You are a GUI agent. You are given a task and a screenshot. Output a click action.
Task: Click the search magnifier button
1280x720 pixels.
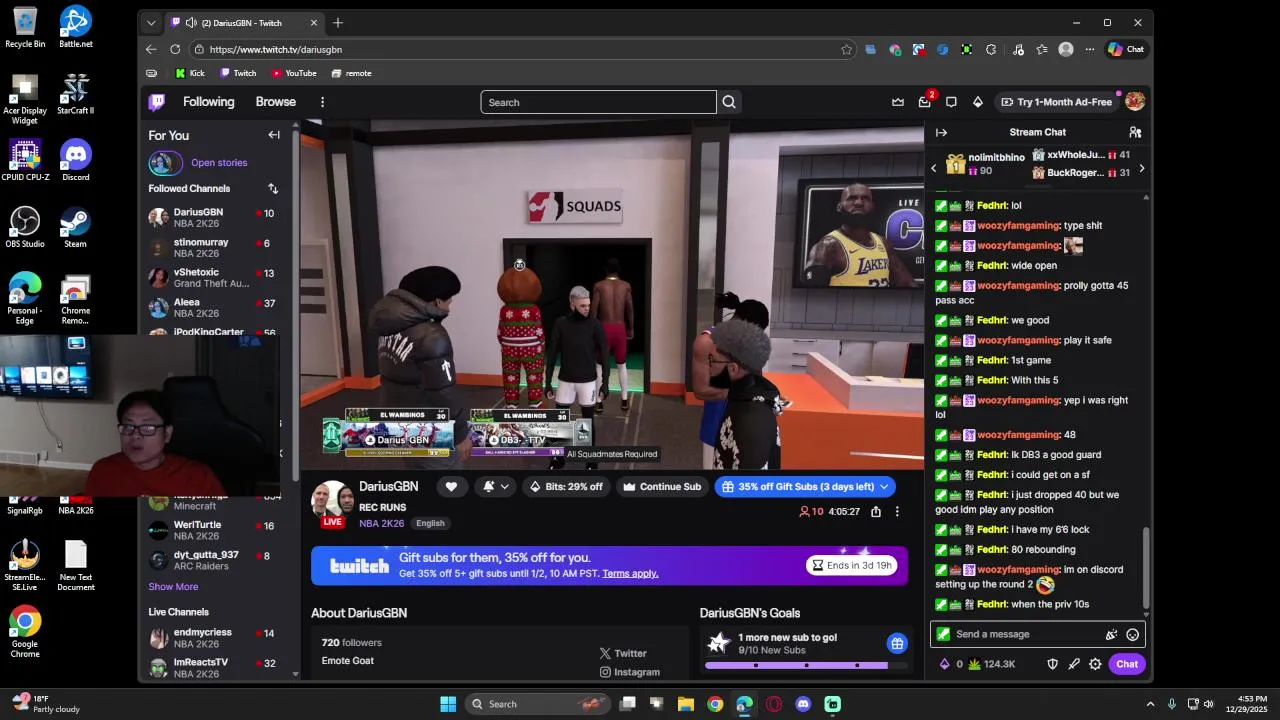729,102
